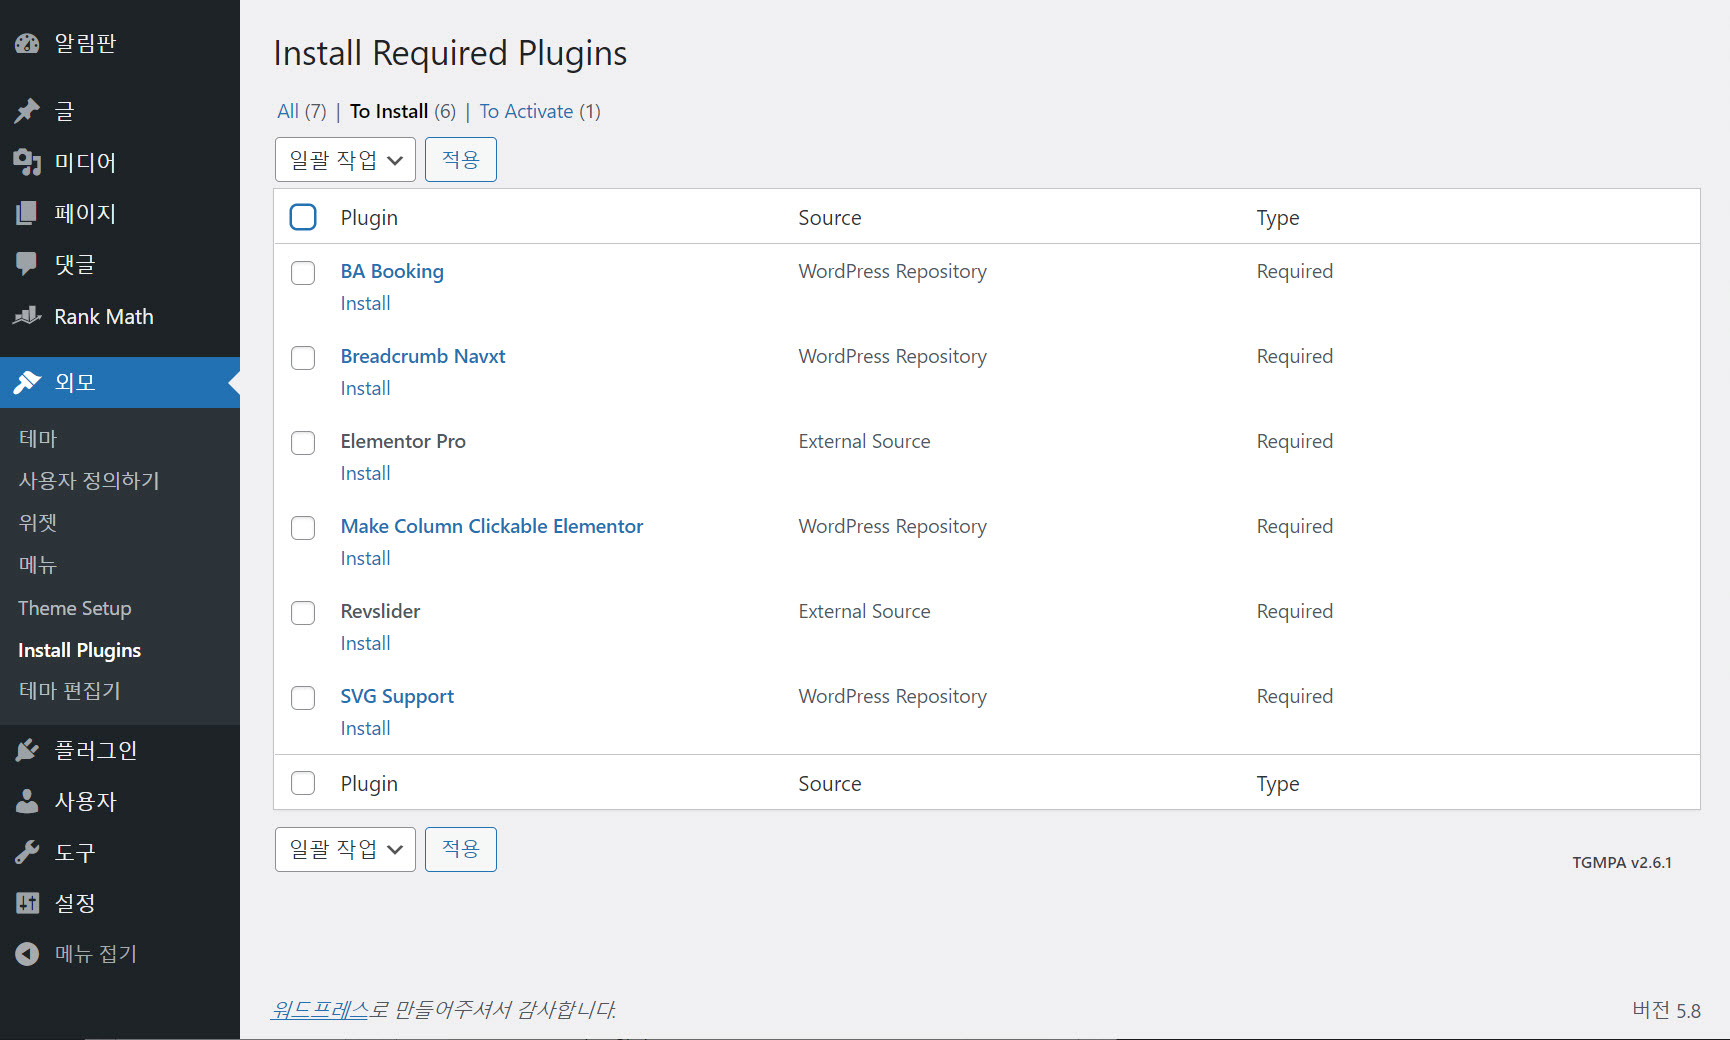Open the Comments speech bubble icon

[x=27, y=264]
